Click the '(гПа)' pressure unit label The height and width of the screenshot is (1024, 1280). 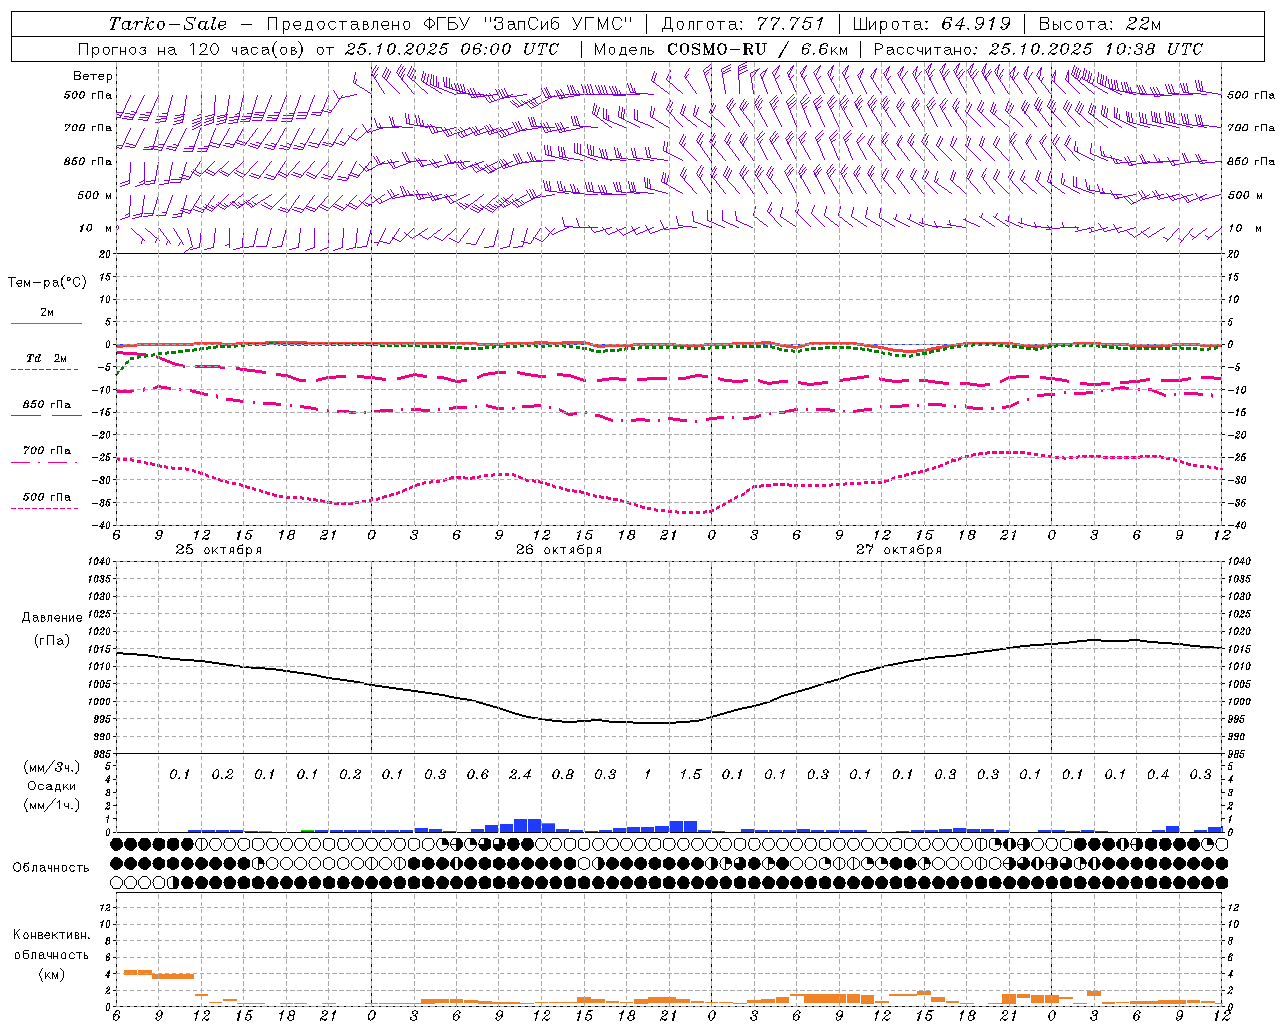pyautogui.click(x=52, y=640)
